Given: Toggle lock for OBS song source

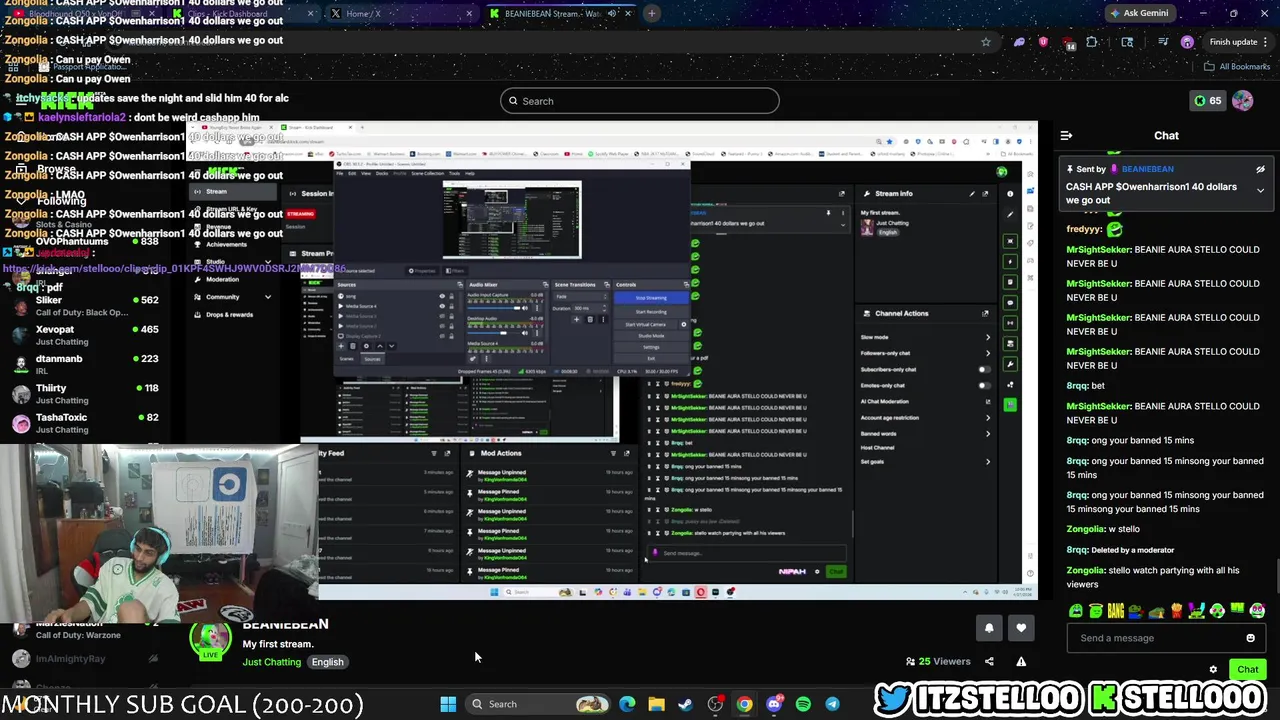Looking at the screenshot, I should (452, 297).
